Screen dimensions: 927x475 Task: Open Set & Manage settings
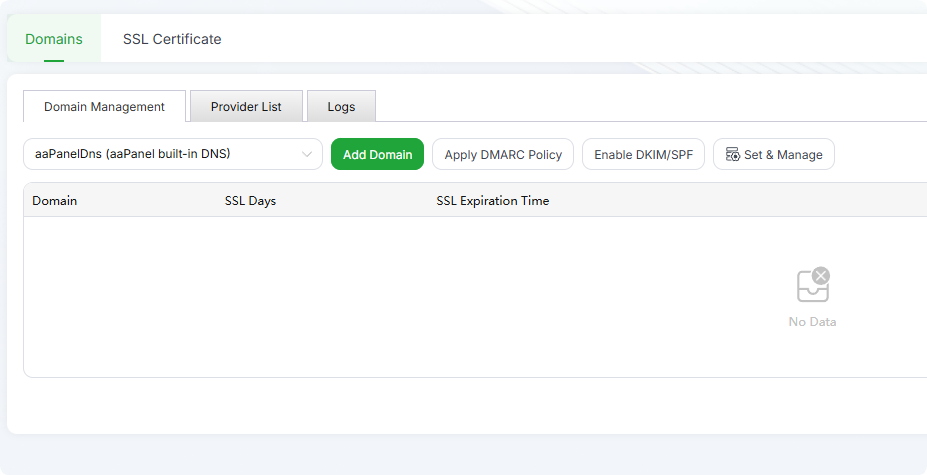(x=774, y=154)
